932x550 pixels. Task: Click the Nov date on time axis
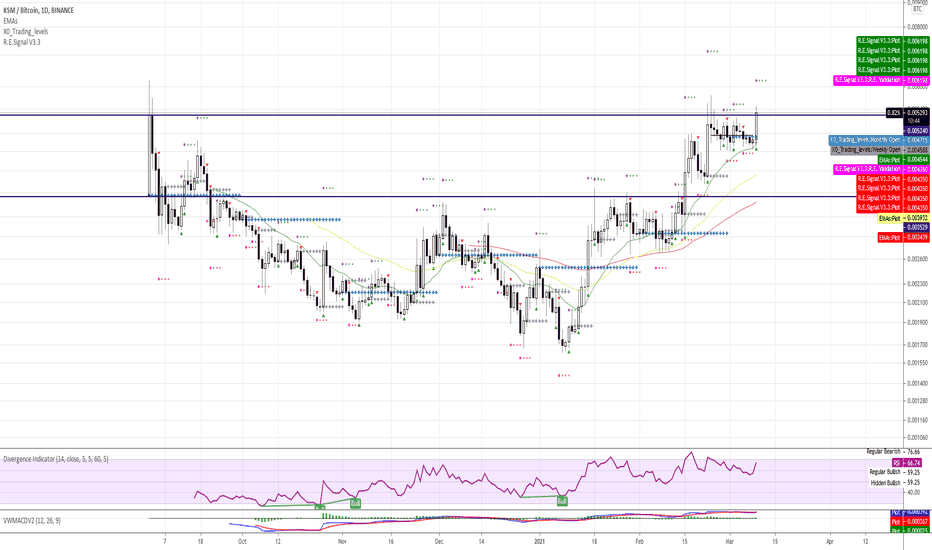(341, 542)
